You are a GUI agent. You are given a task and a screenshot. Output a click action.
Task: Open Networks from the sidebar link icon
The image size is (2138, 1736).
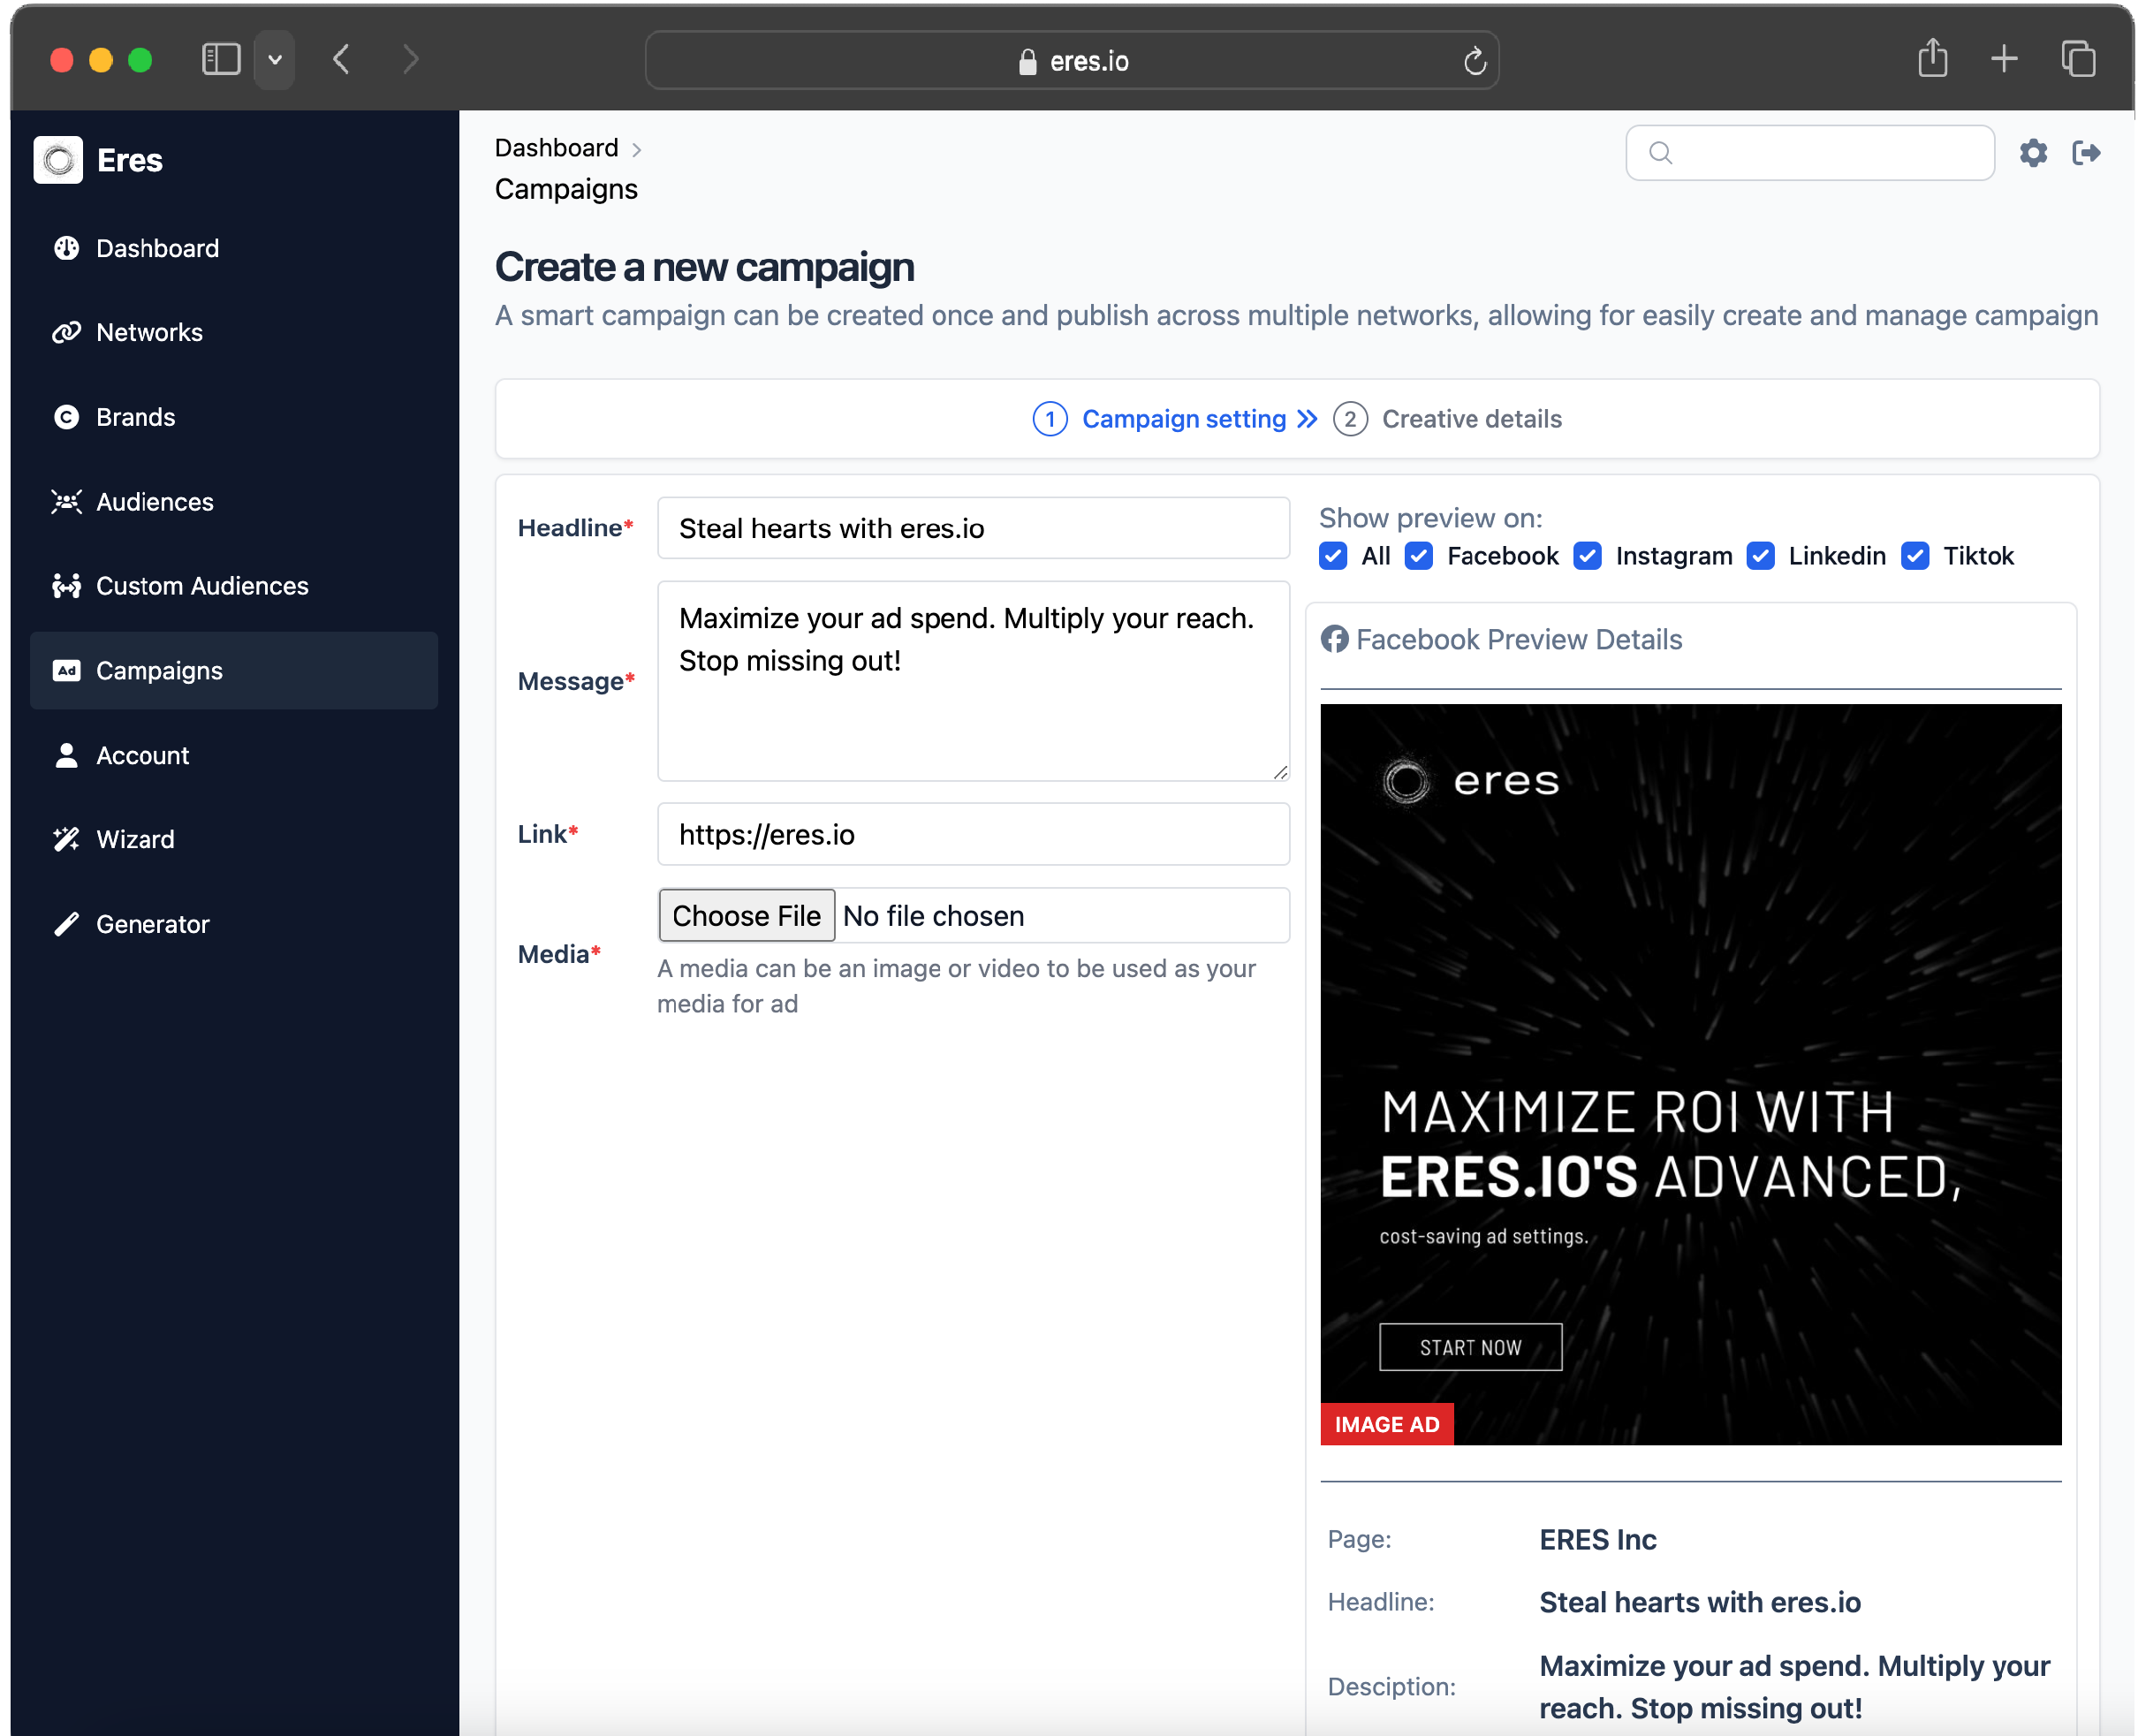tap(66, 332)
